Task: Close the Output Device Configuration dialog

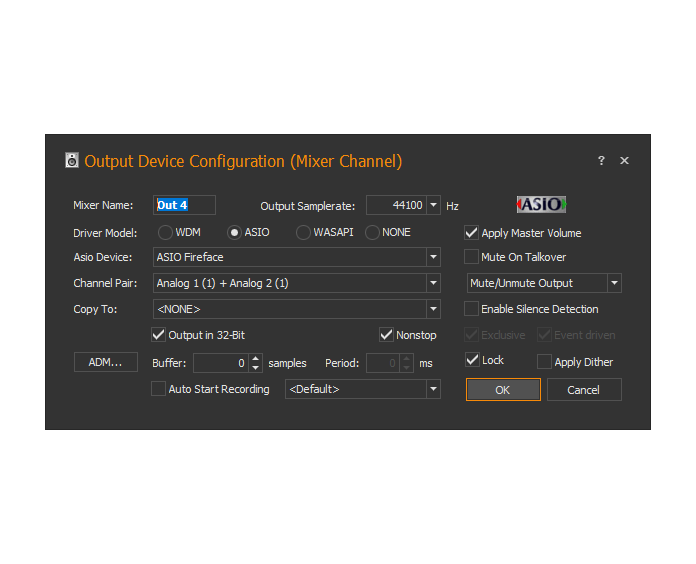Action: (625, 161)
